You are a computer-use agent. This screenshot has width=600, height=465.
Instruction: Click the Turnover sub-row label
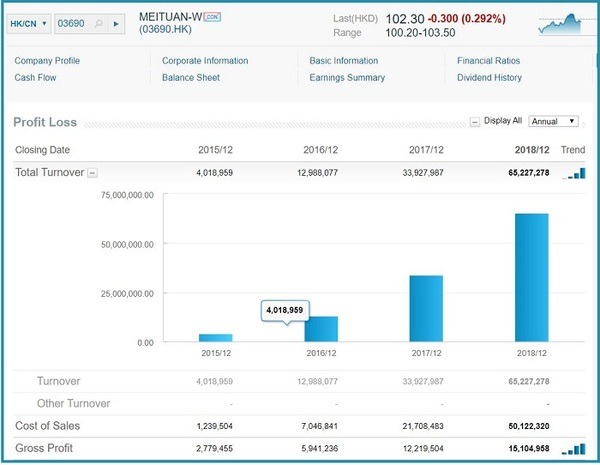pyautogui.click(x=59, y=381)
